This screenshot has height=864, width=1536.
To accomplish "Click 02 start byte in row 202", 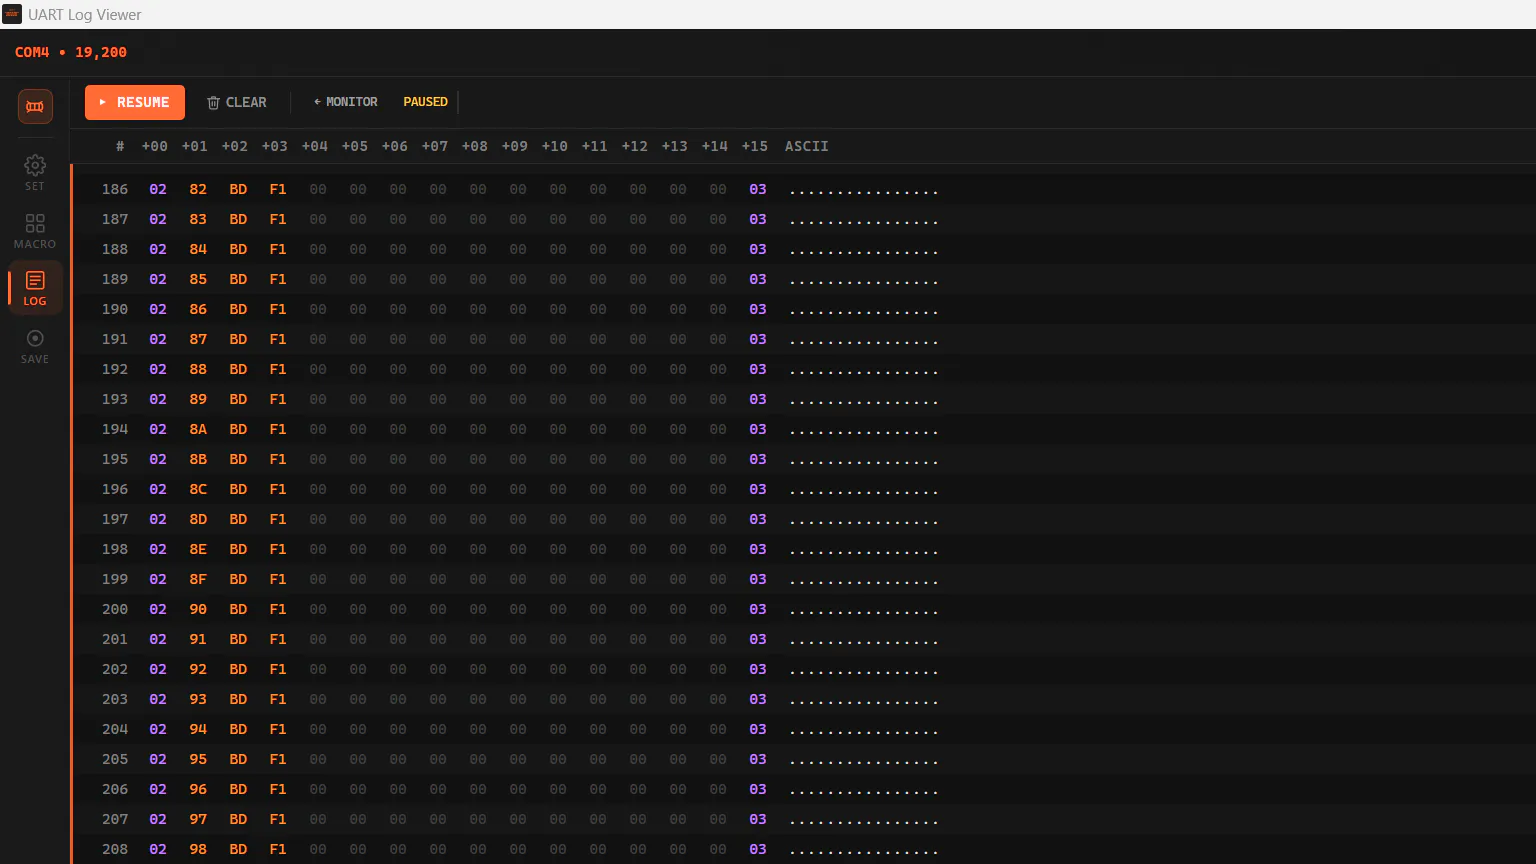I will [158, 669].
